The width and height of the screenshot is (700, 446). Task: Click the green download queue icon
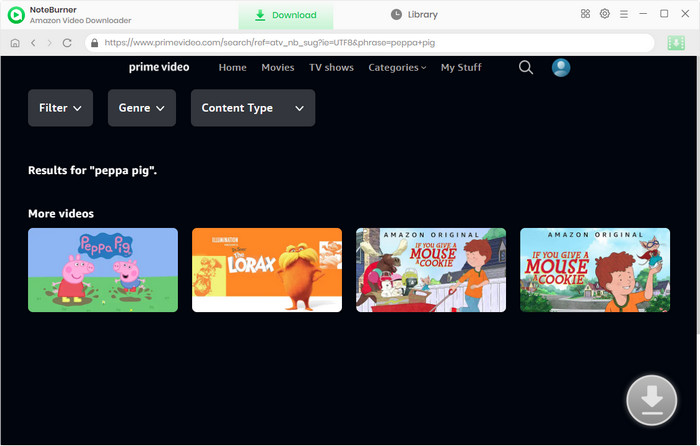676,43
